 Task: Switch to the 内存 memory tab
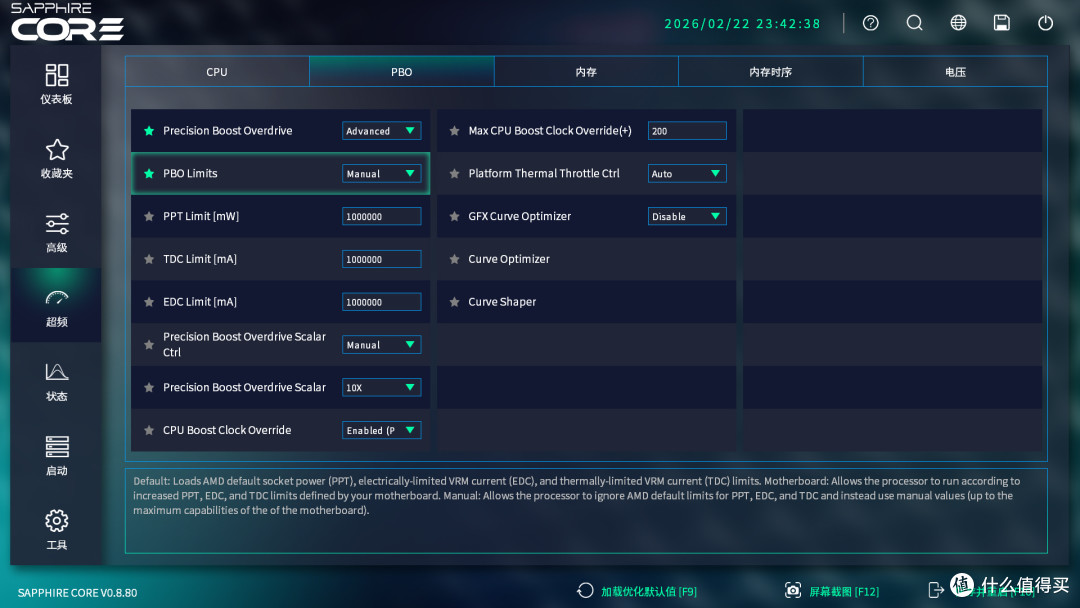point(586,72)
